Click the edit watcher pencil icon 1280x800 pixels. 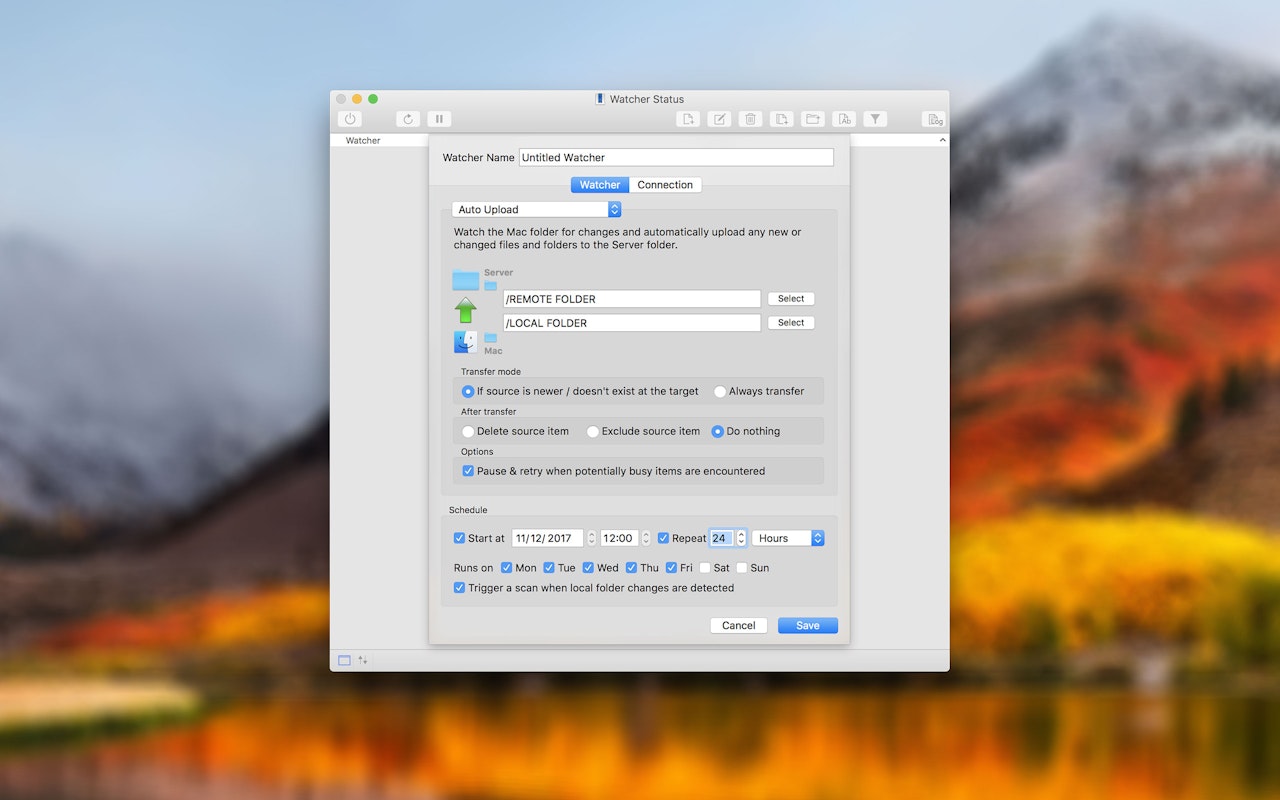click(x=719, y=119)
